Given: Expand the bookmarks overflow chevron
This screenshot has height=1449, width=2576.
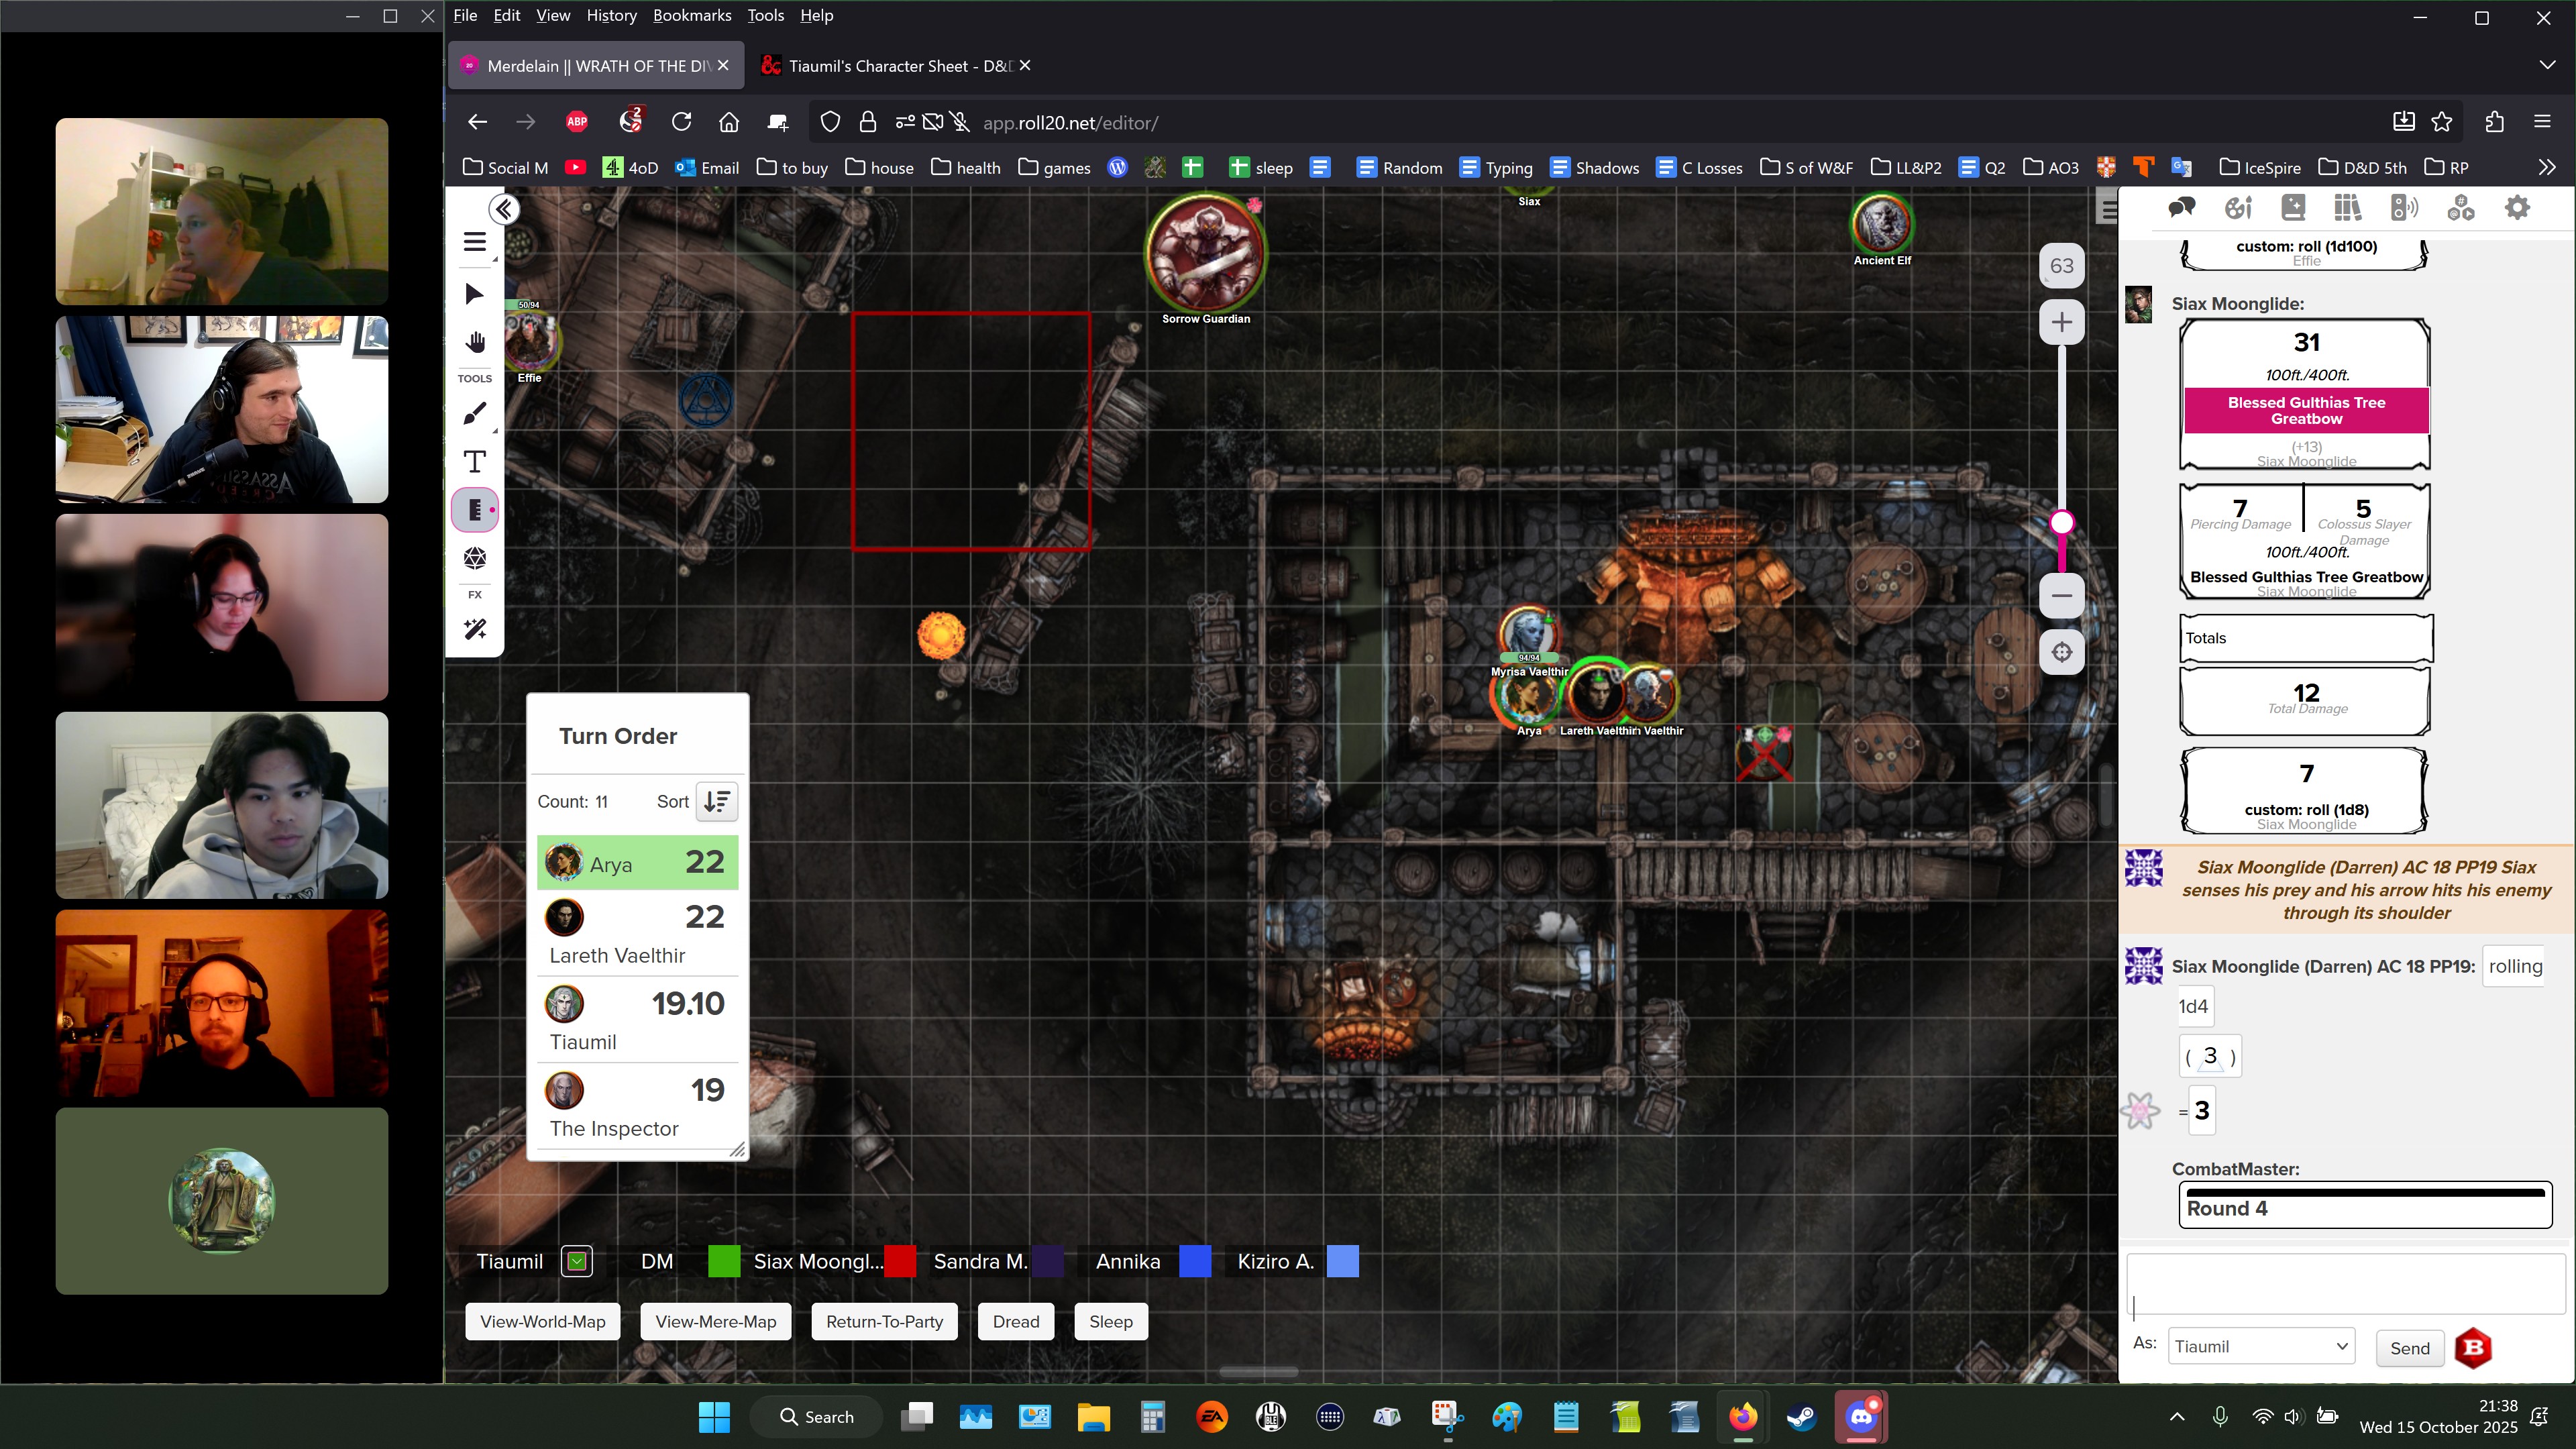Looking at the screenshot, I should click(x=2546, y=167).
